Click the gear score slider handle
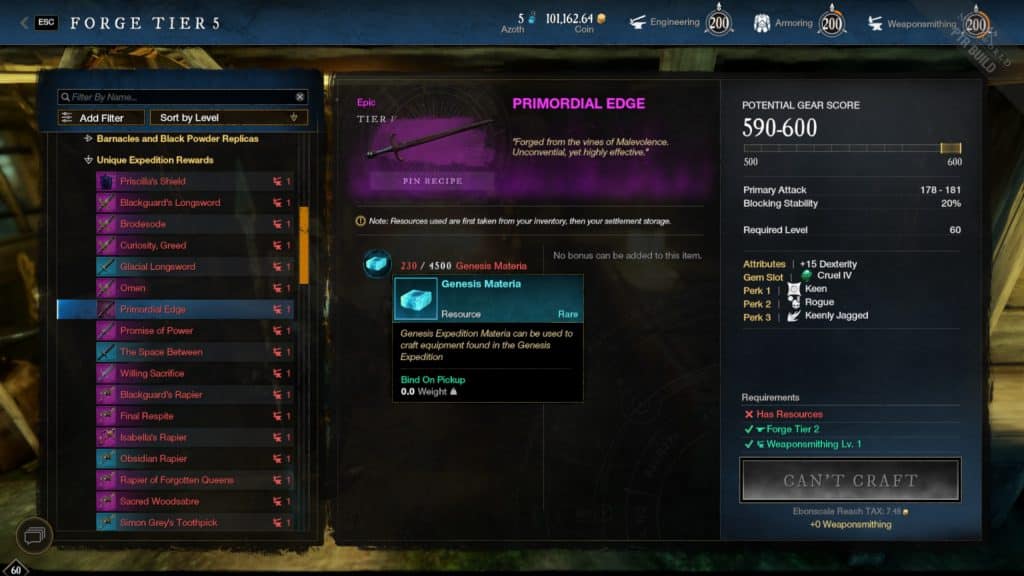This screenshot has height=576, width=1024. [950, 148]
